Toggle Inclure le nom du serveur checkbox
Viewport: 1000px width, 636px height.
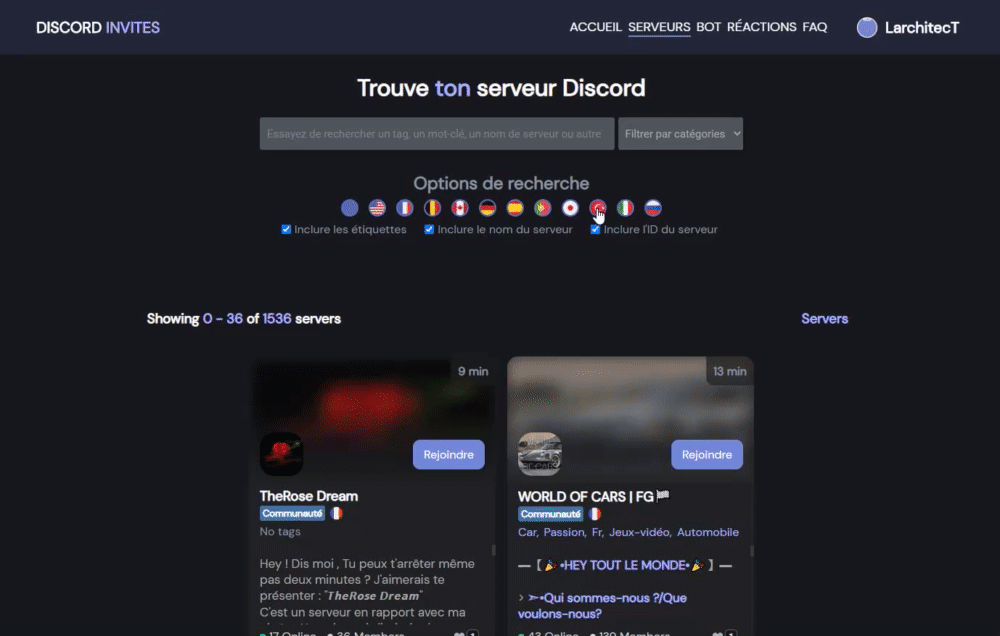[429, 230]
